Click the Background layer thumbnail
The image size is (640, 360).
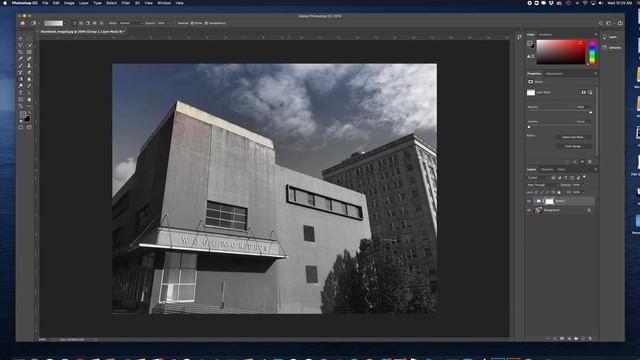click(x=538, y=210)
